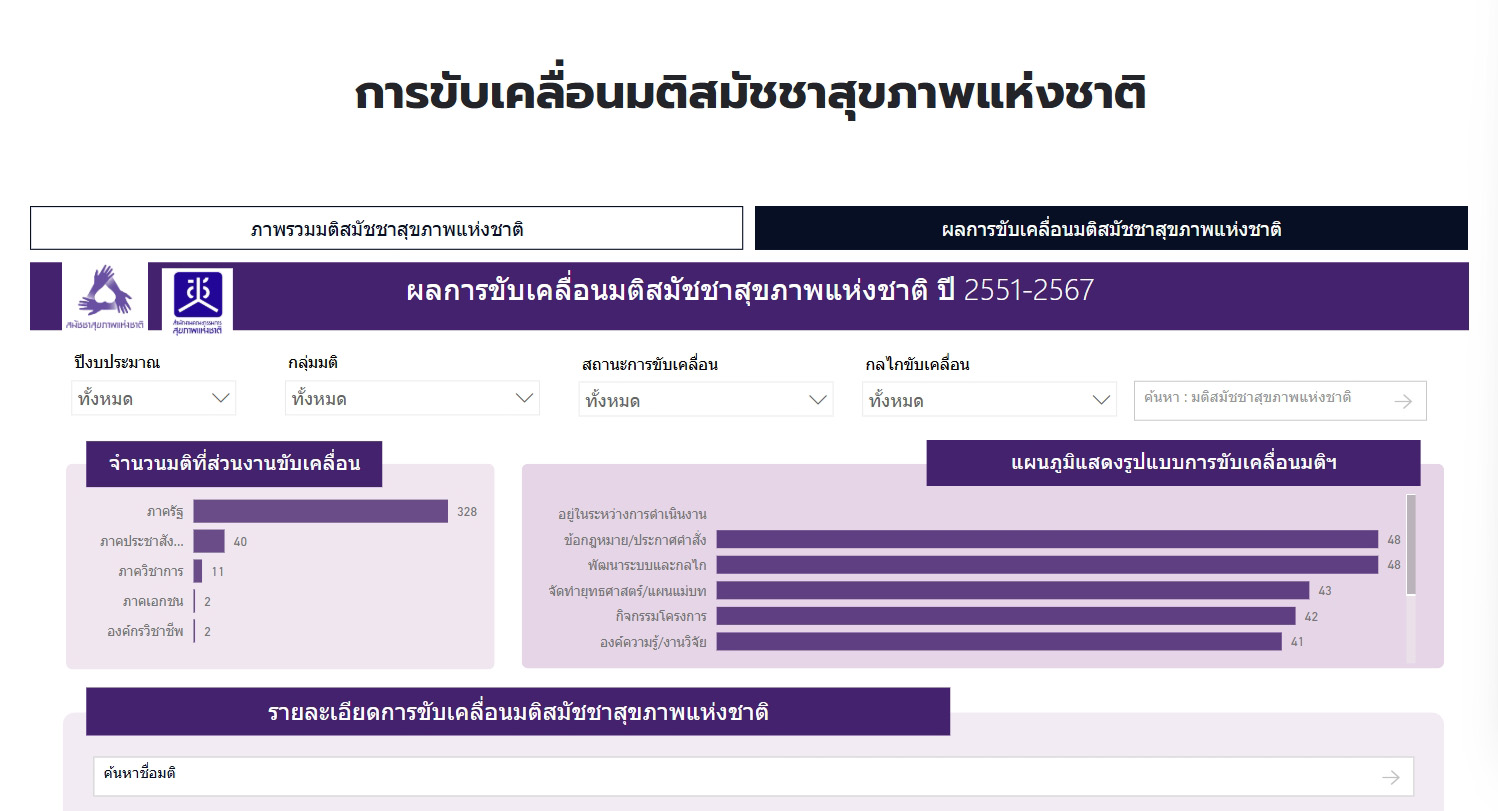Click the จัดทำยุทธศาสตร์/แผนแม่บท bar
Viewport: 1498px width, 811px height.
pyautogui.click(x=1012, y=591)
